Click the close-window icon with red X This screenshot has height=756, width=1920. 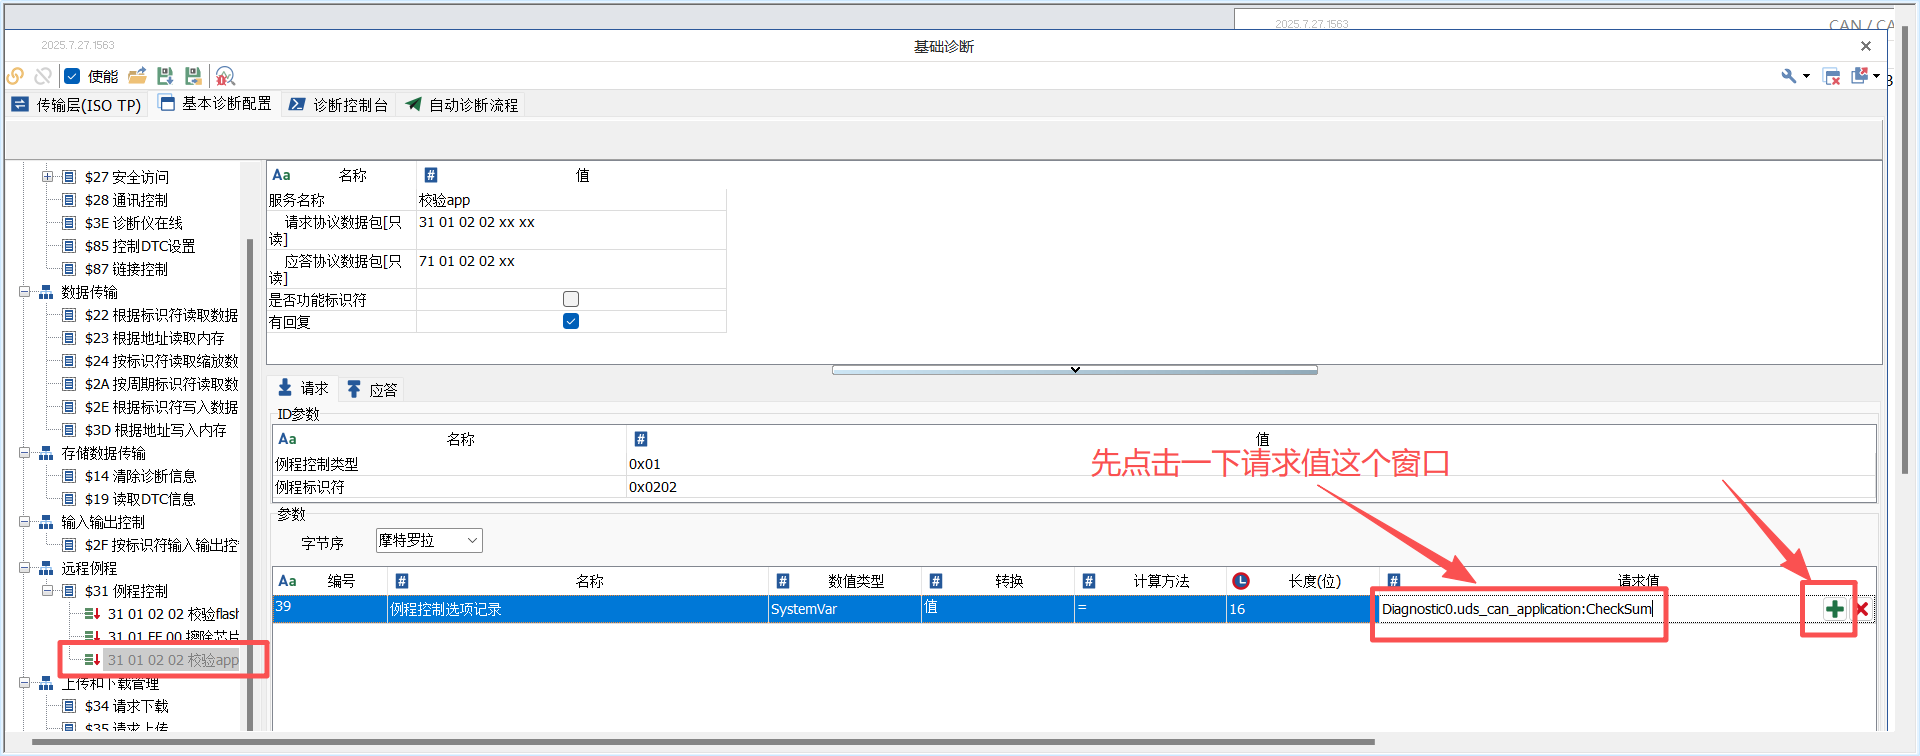1831,77
